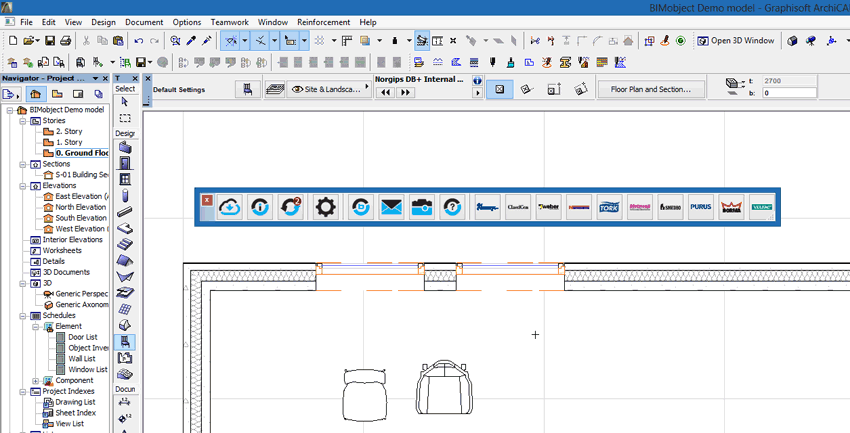The width and height of the screenshot is (850, 433).
Task: Click the weber brand button
Action: point(548,207)
